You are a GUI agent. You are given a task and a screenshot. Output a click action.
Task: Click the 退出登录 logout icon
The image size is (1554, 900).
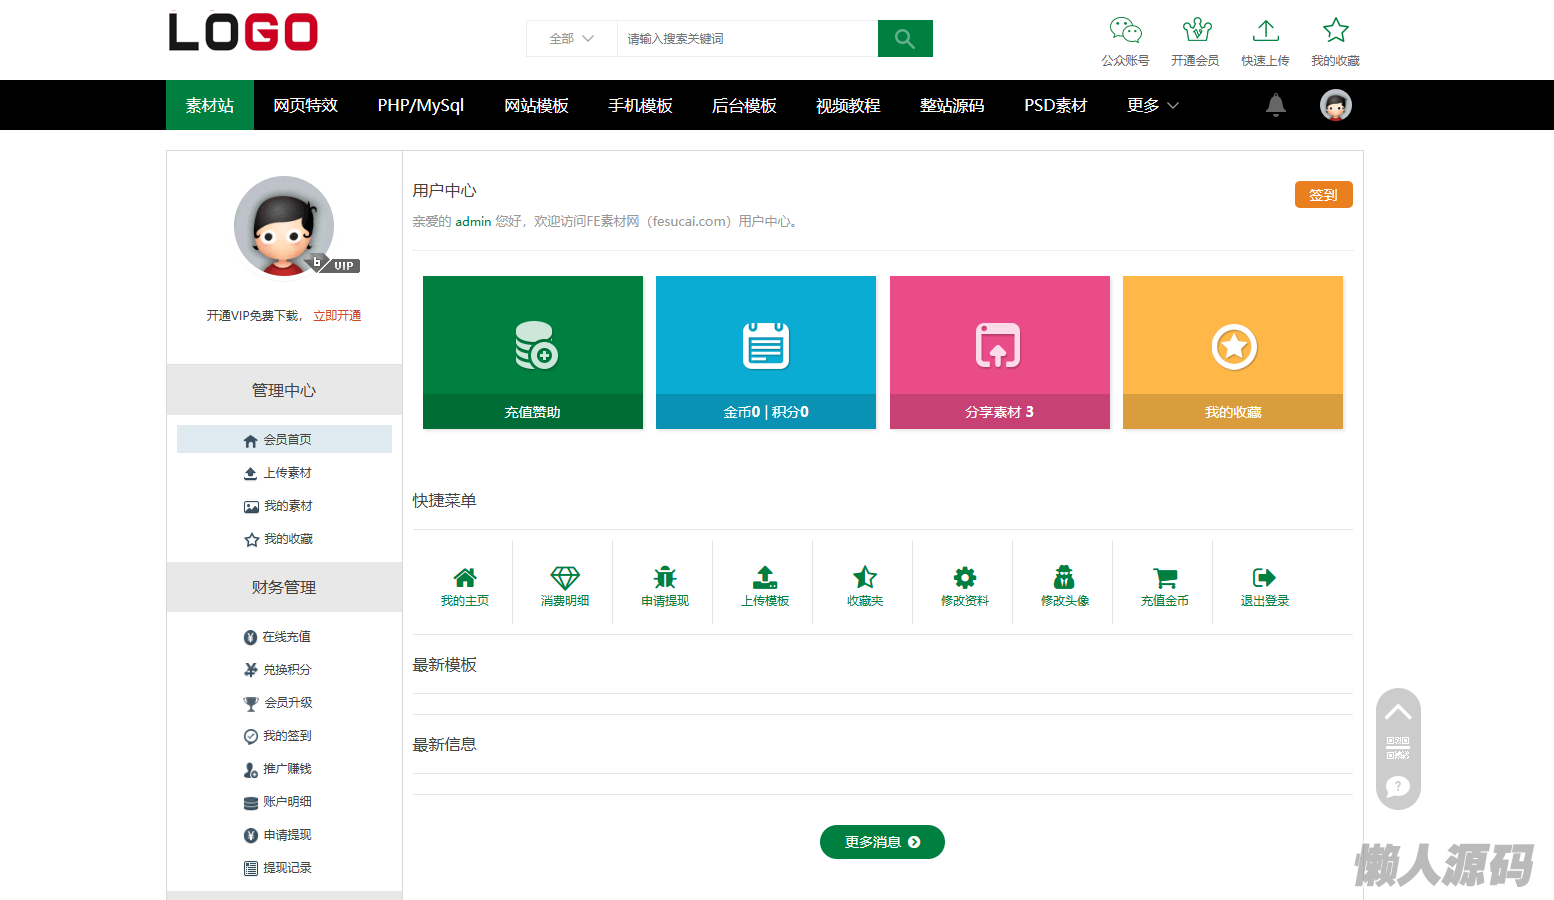click(x=1264, y=578)
